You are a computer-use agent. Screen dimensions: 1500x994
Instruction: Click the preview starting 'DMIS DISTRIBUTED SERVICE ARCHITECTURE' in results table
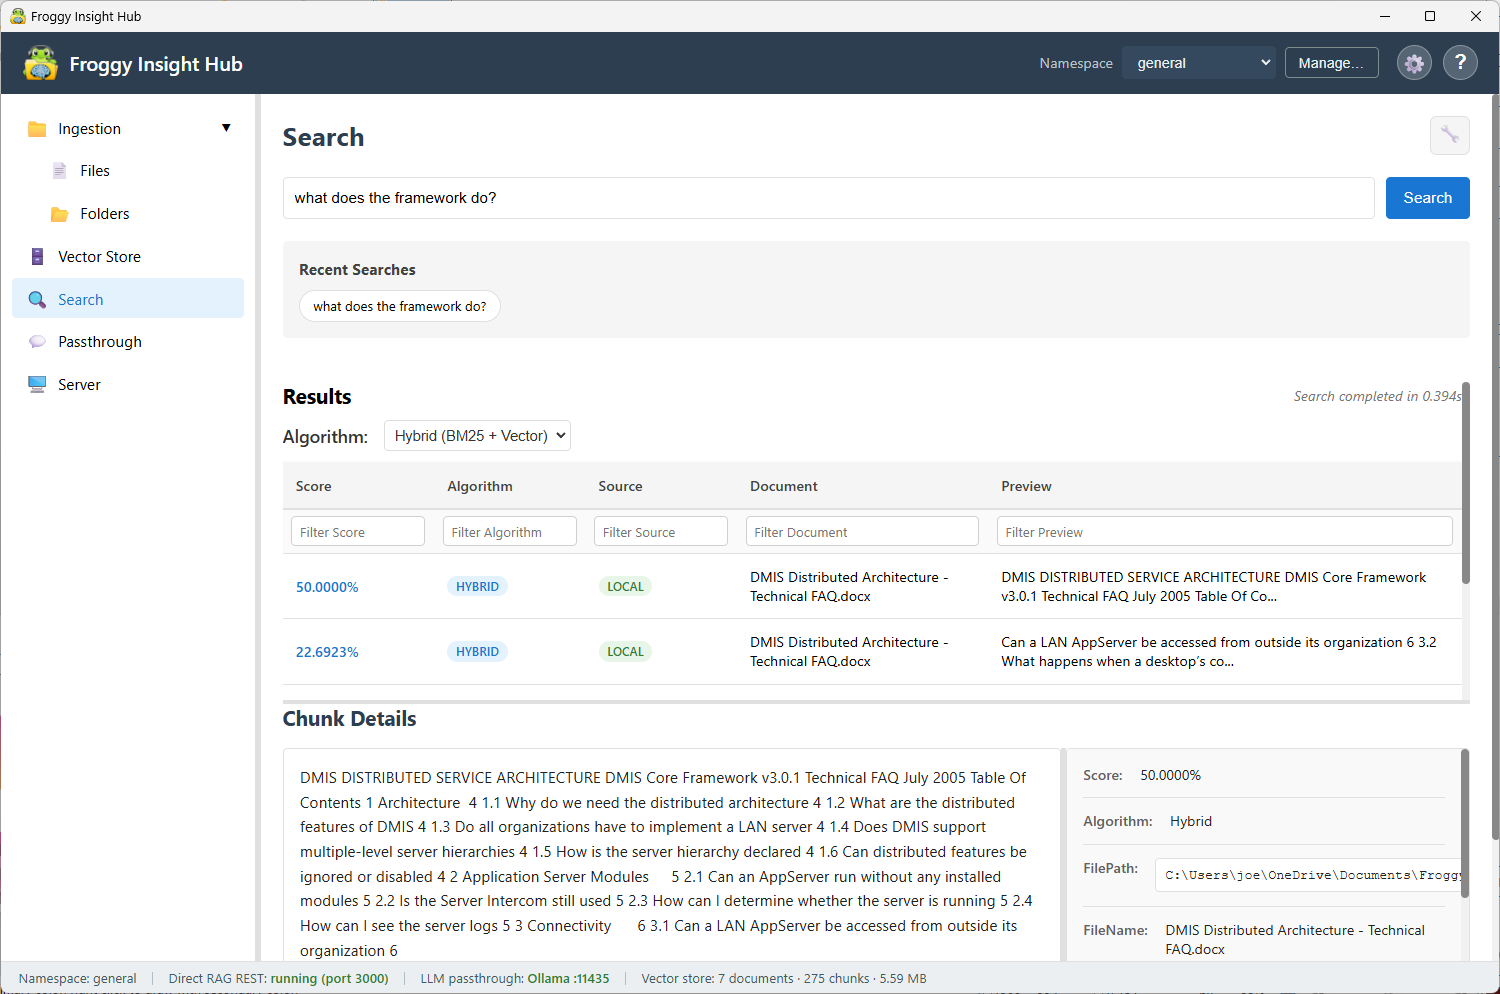pyautogui.click(x=1213, y=587)
